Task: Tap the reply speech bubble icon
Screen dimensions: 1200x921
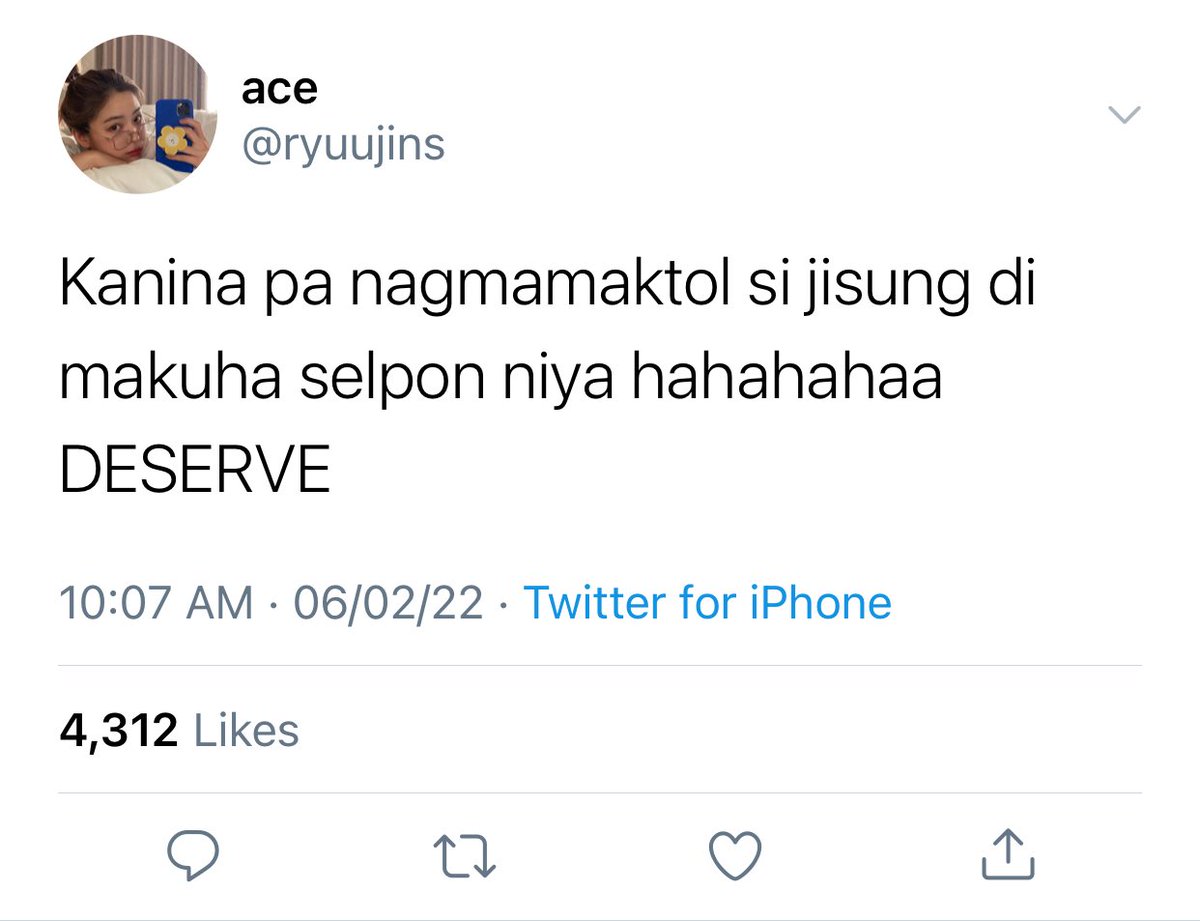Action: (192, 853)
